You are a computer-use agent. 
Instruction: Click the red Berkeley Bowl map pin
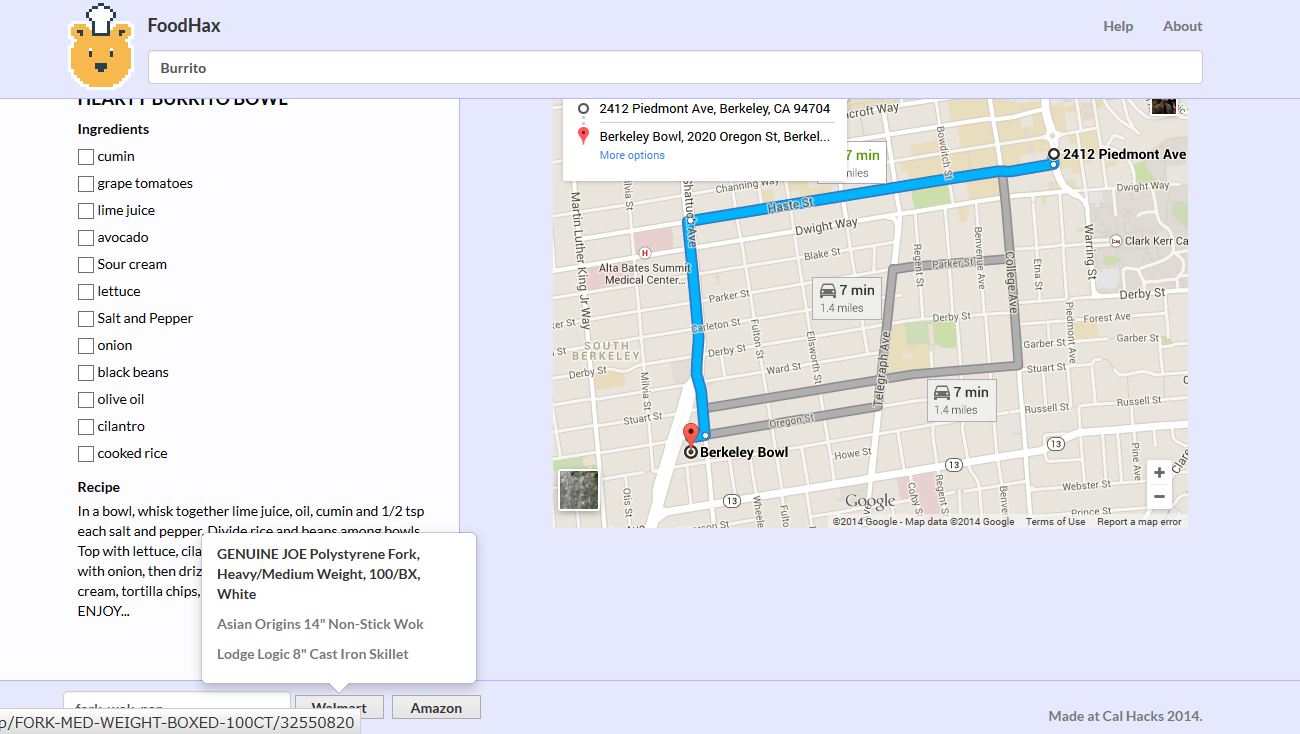690,435
